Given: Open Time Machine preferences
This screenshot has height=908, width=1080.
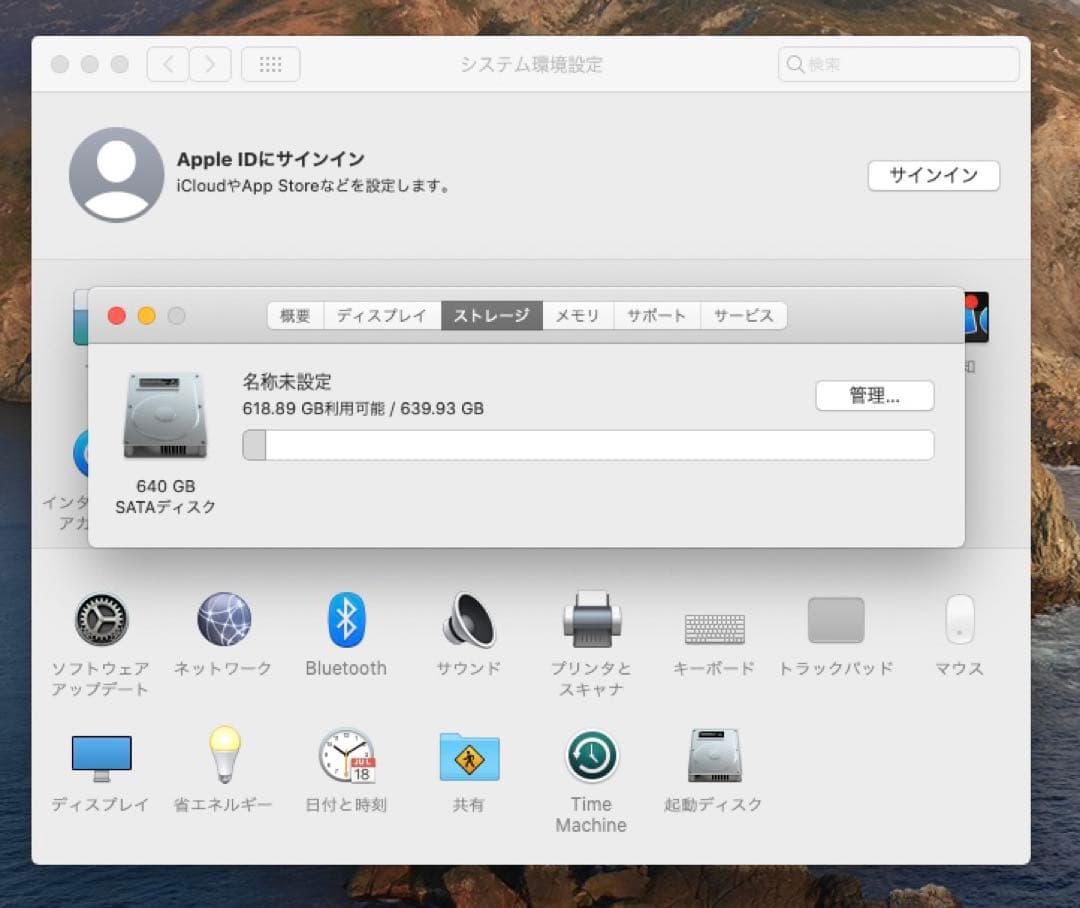Looking at the screenshot, I should [590, 758].
